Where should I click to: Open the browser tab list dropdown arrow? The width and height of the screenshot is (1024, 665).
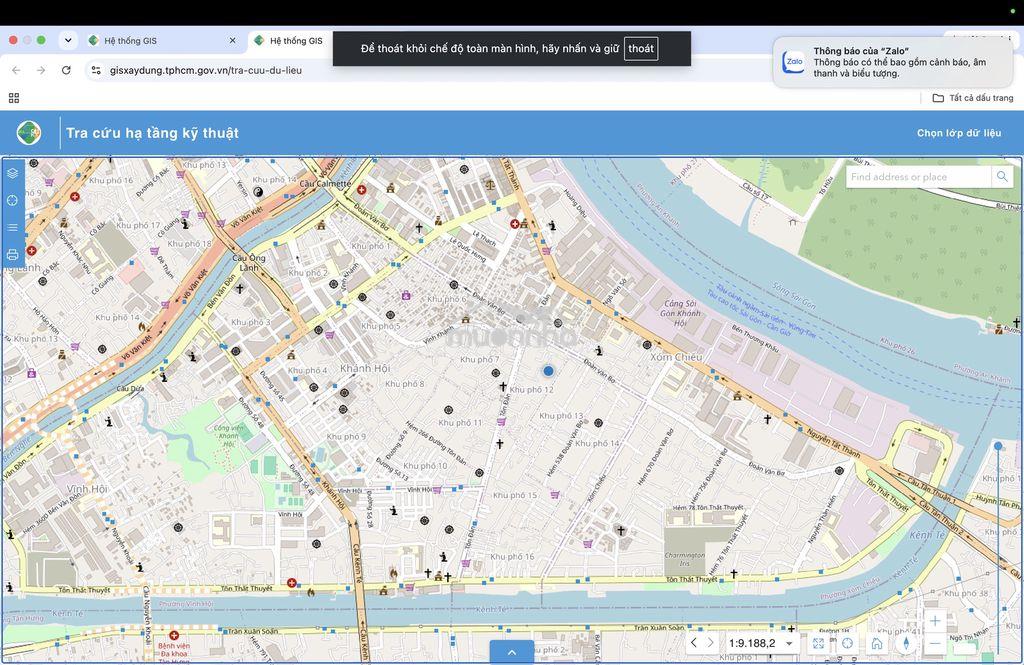pyautogui.click(x=68, y=41)
